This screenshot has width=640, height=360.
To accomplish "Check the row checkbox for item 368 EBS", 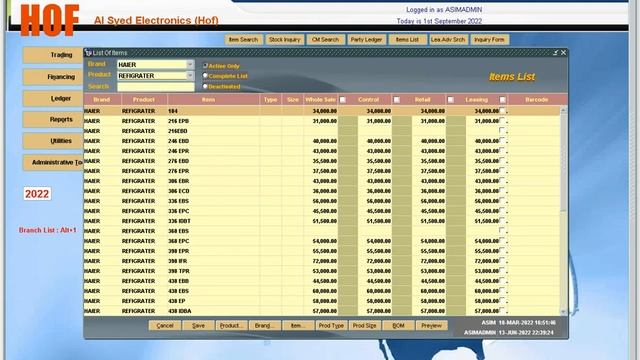I will click(502, 230).
